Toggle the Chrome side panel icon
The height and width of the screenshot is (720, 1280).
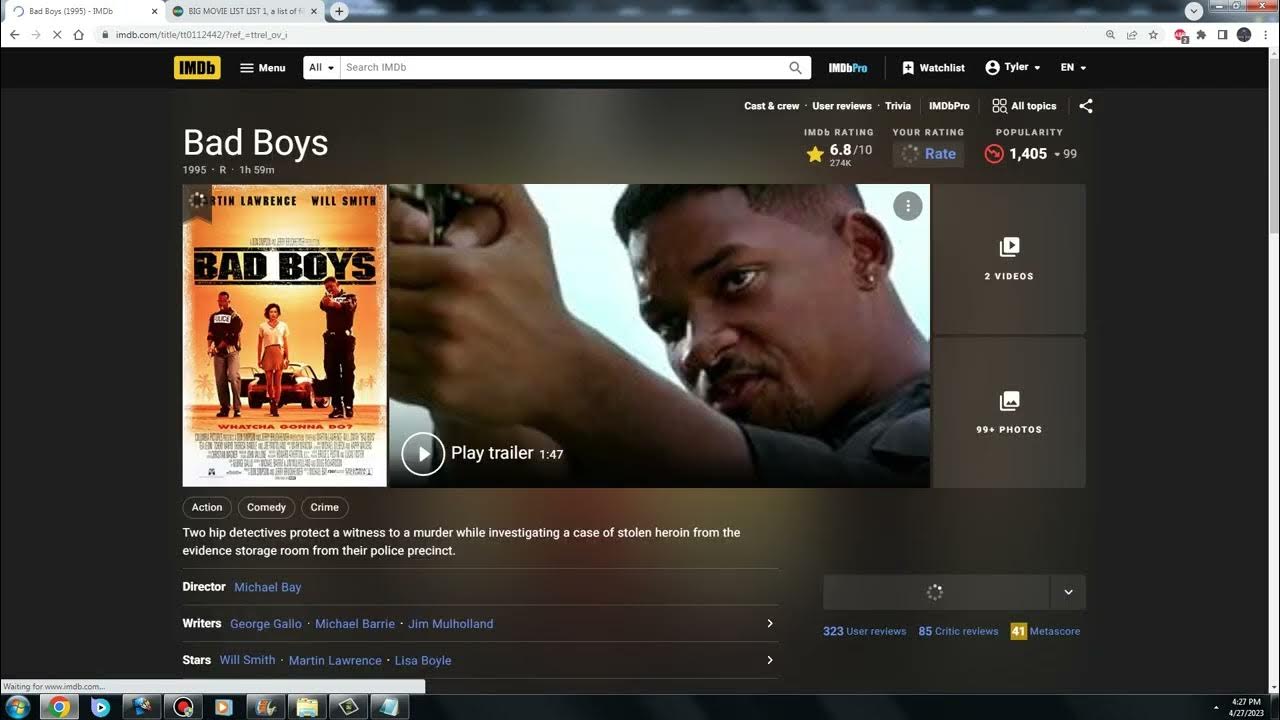(1222, 34)
